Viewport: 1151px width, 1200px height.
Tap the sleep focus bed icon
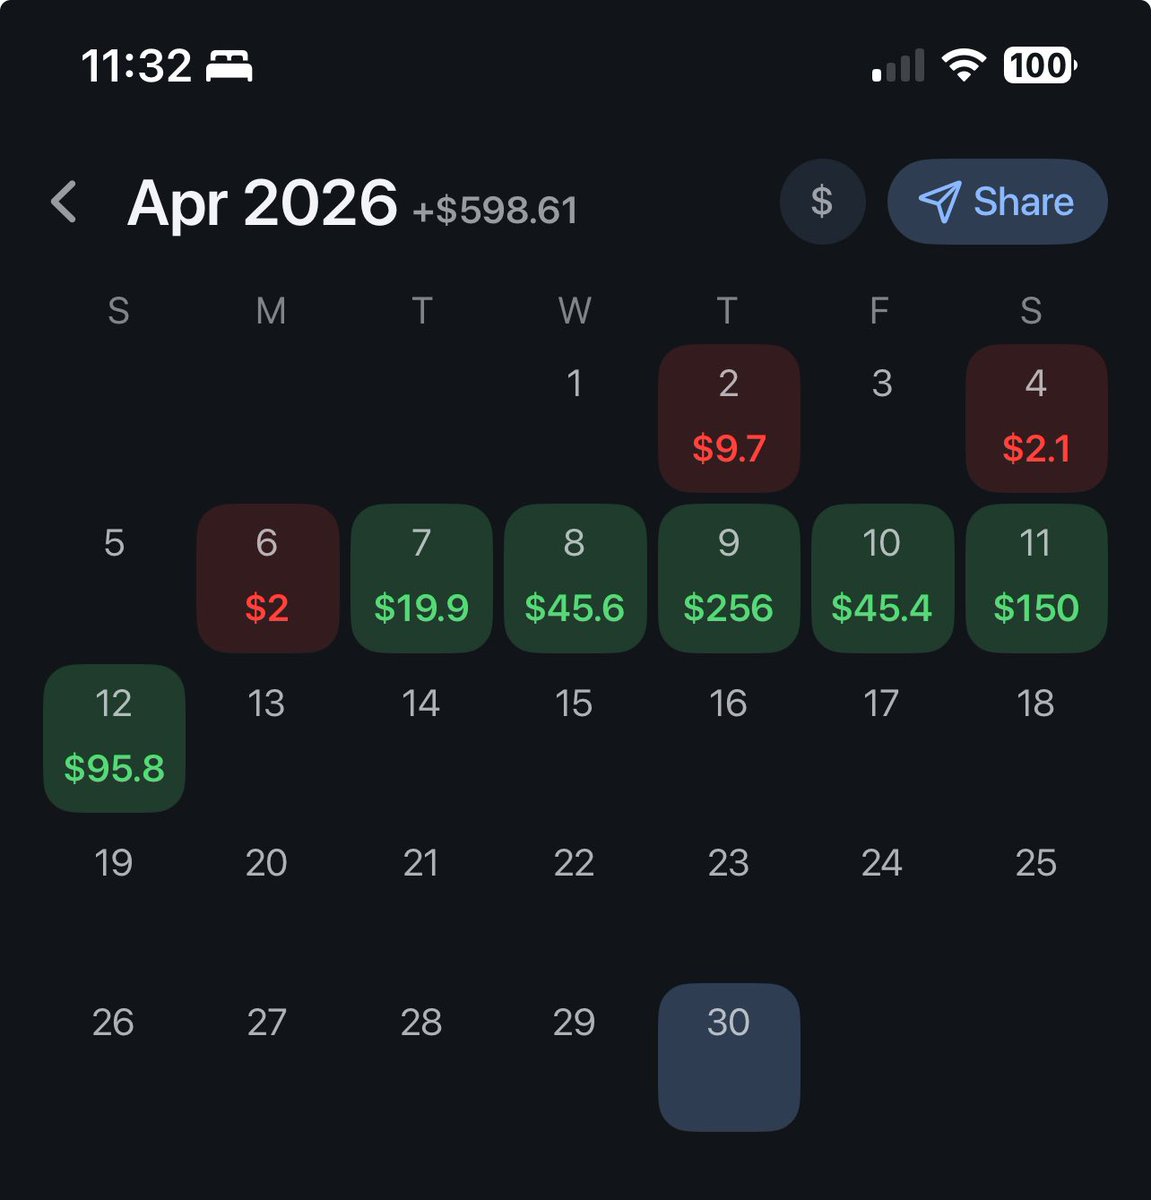[229, 67]
